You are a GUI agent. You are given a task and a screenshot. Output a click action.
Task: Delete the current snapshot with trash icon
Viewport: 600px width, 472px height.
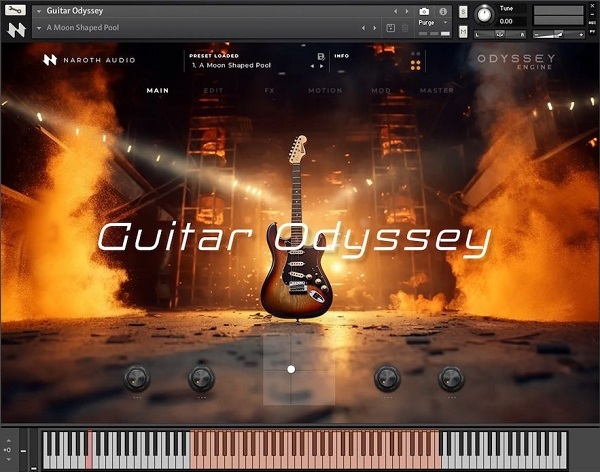(405, 28)
